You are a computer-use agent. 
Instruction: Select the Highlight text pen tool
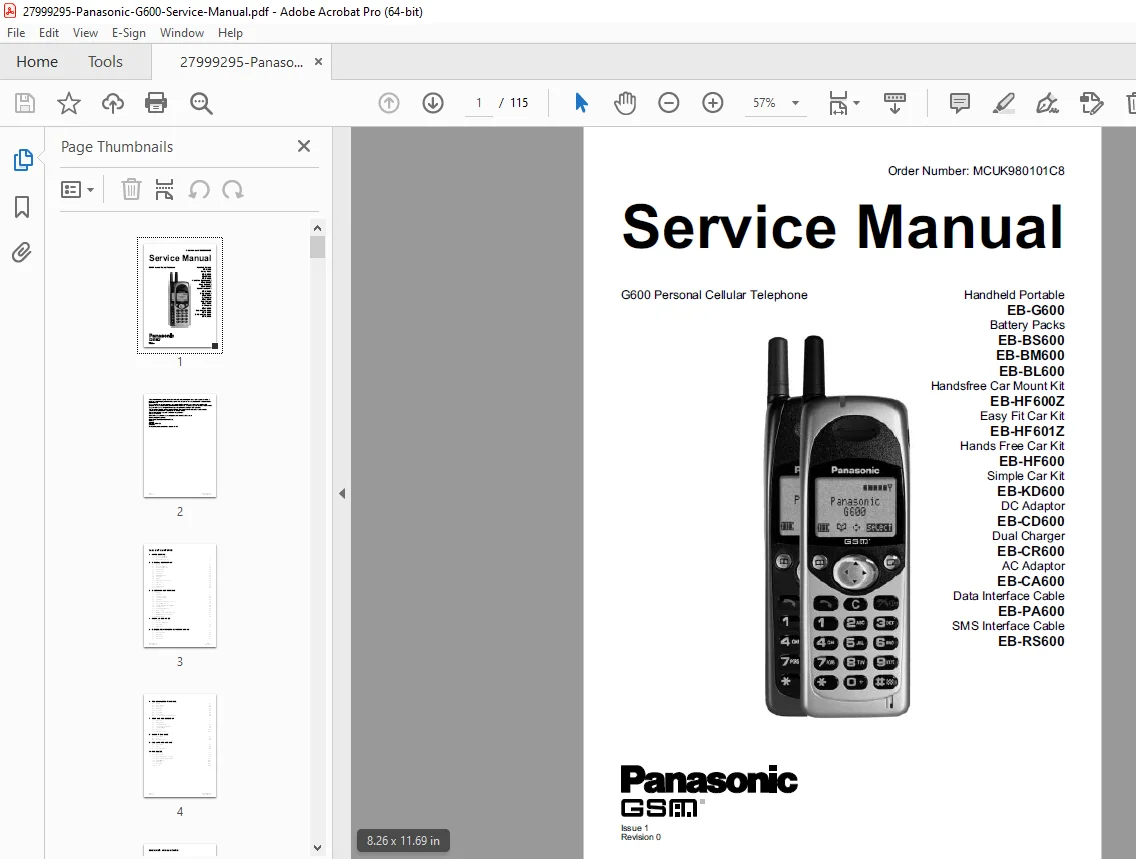coord(1003,103)
